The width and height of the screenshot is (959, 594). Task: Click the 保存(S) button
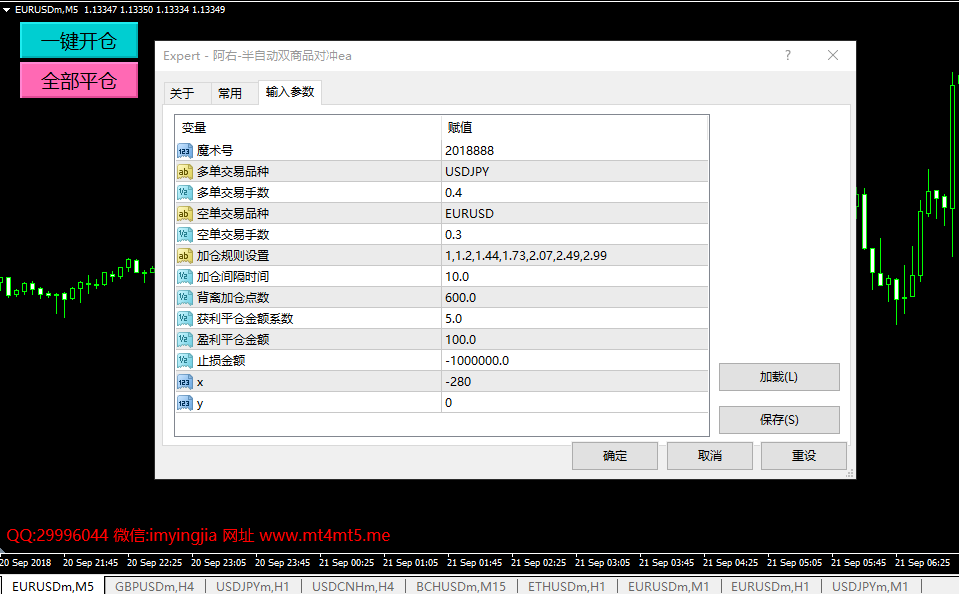(x=779, y=420)
